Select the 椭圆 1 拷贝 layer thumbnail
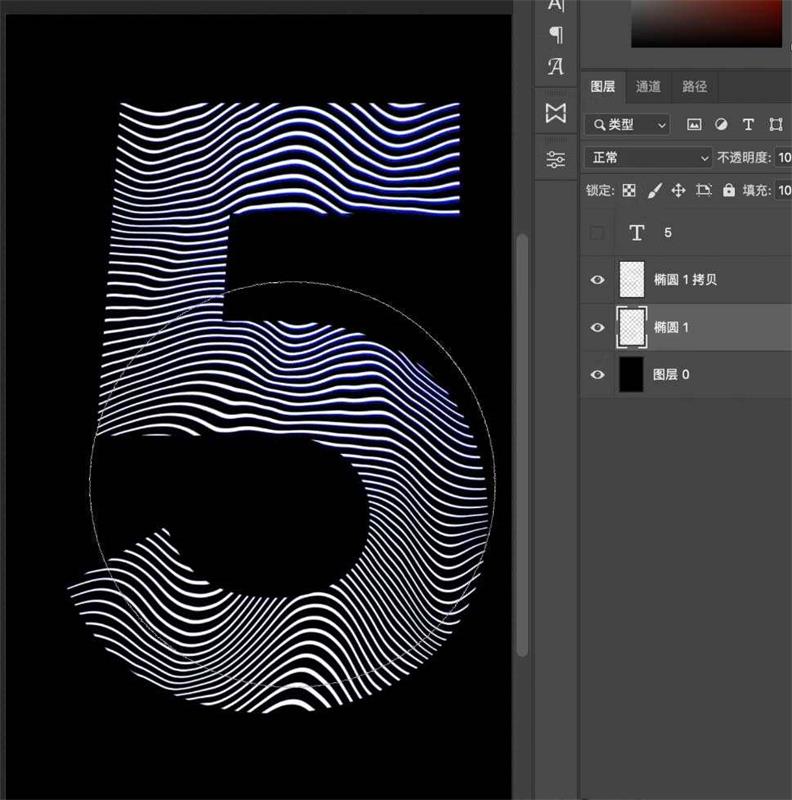The width and height of the screenshot is (792, 800). point(632,279)
